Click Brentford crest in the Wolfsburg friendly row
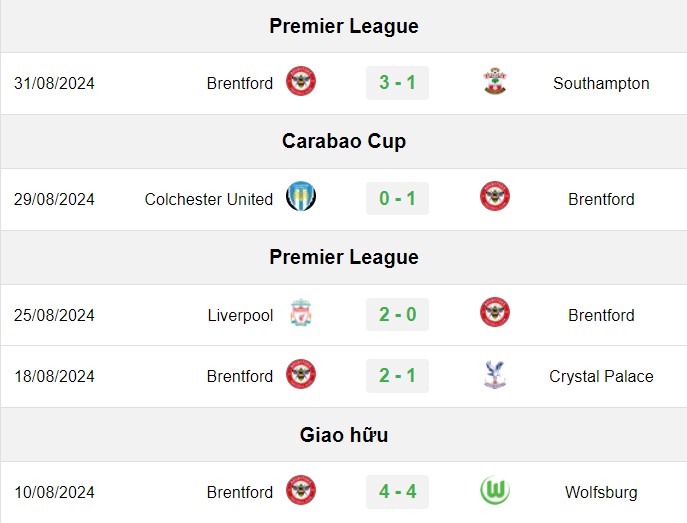This screenshot has height=523, width=687. click(301, 490)
